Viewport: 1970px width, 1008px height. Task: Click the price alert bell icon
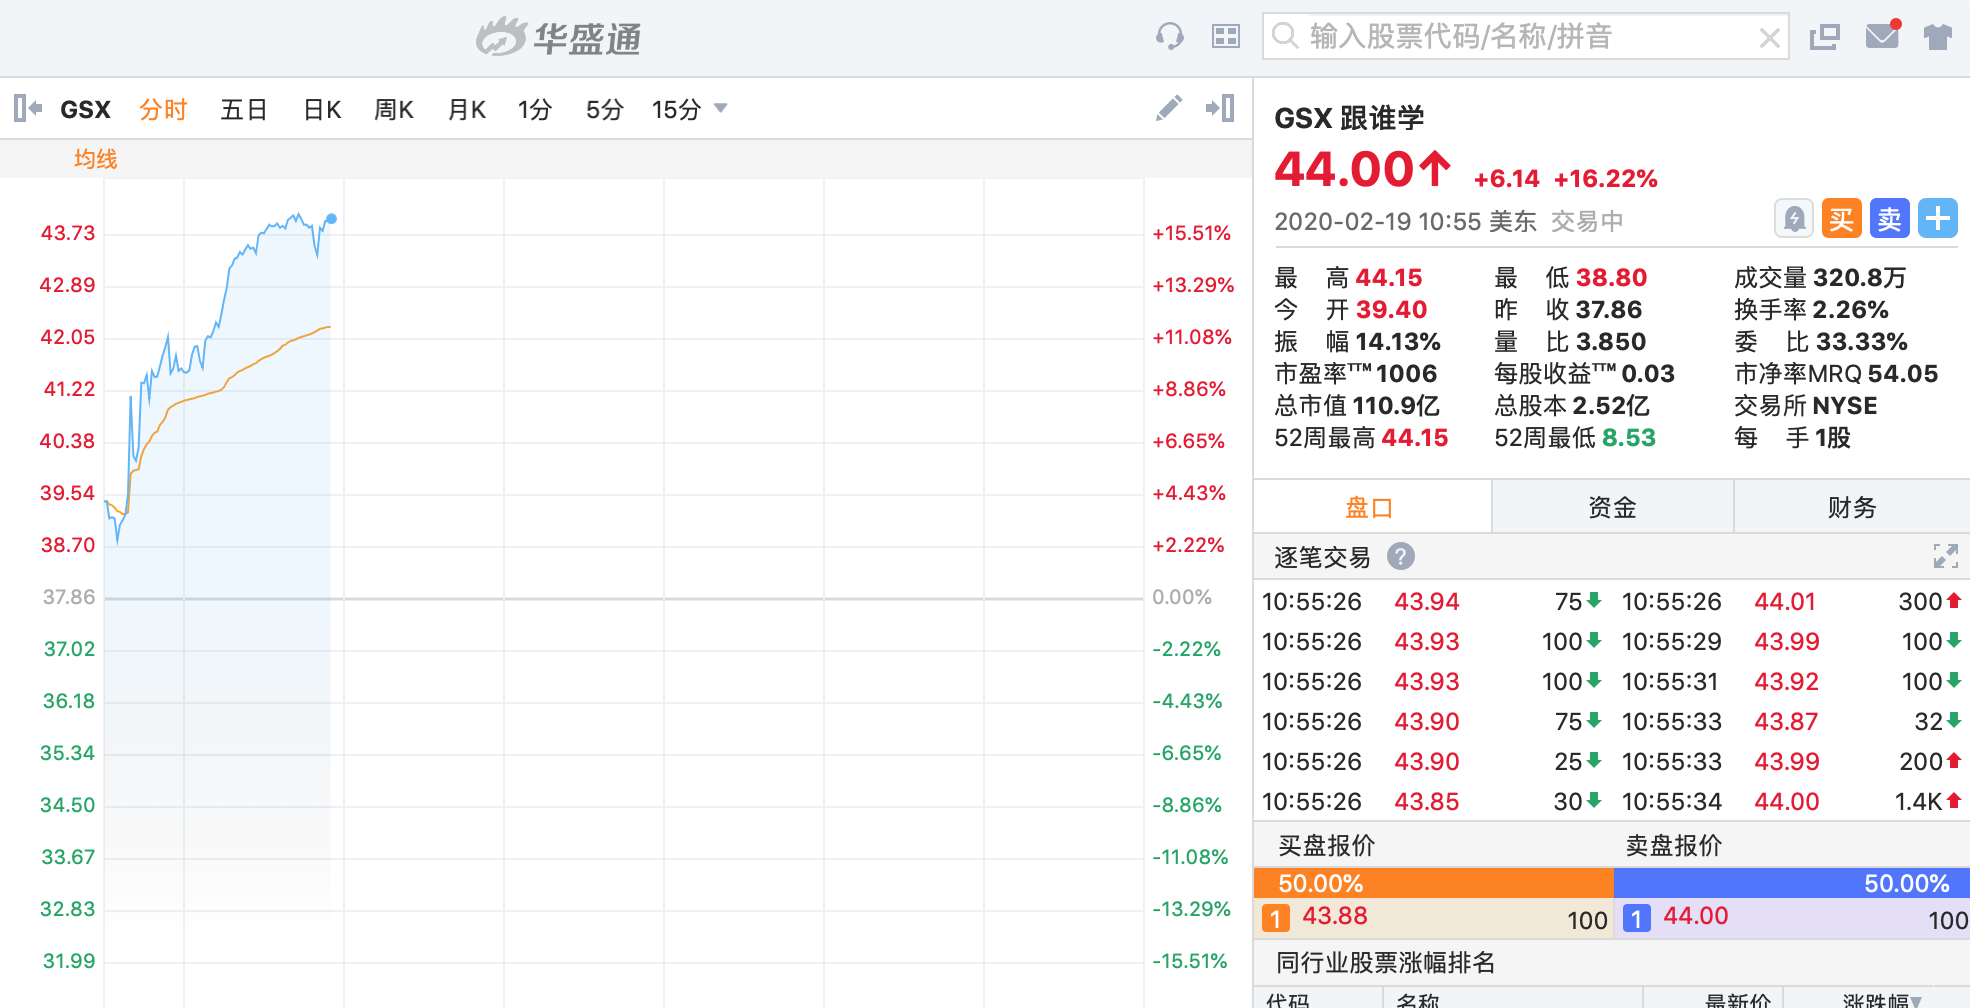(1794, 219)
